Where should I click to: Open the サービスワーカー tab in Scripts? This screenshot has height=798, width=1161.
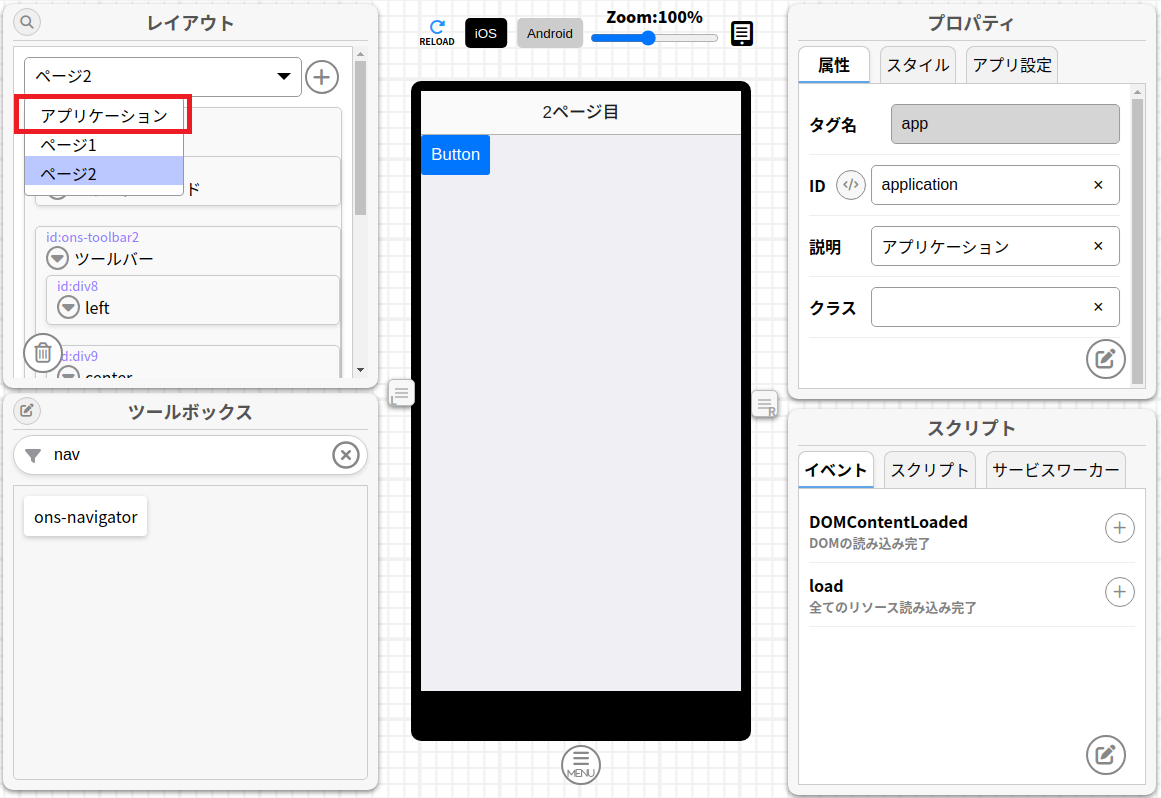(1055, 469)
